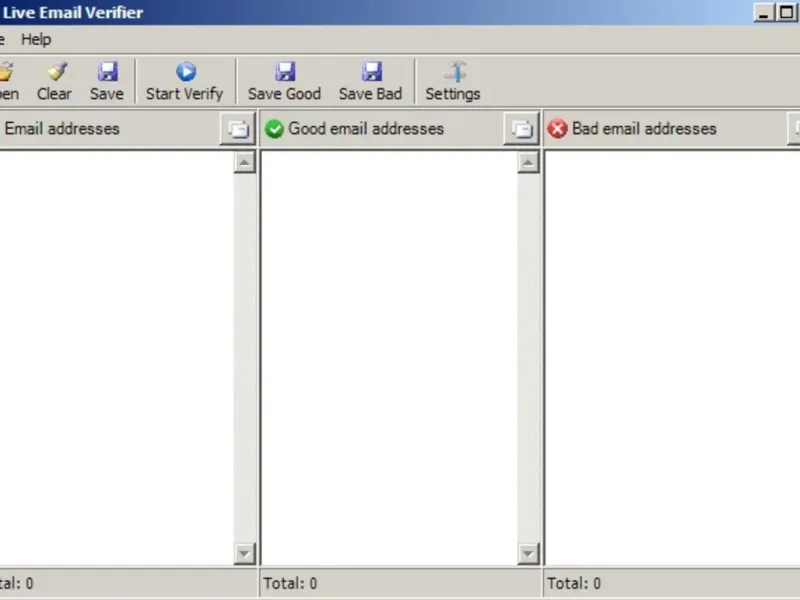
Task: Click the Clear broom icon
Action: coord(57,72)
